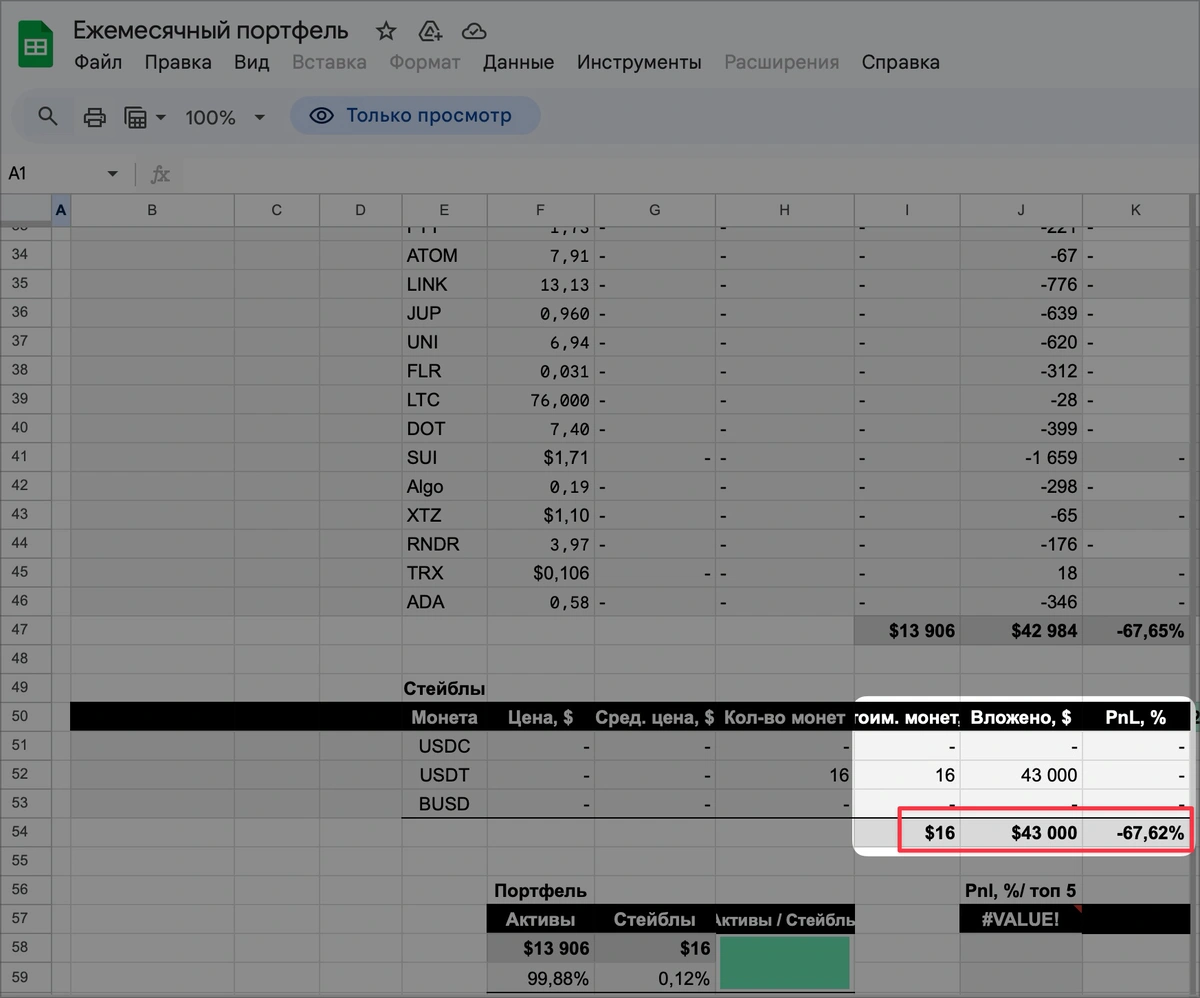Click the UNI cell

(x=444, y=342)
